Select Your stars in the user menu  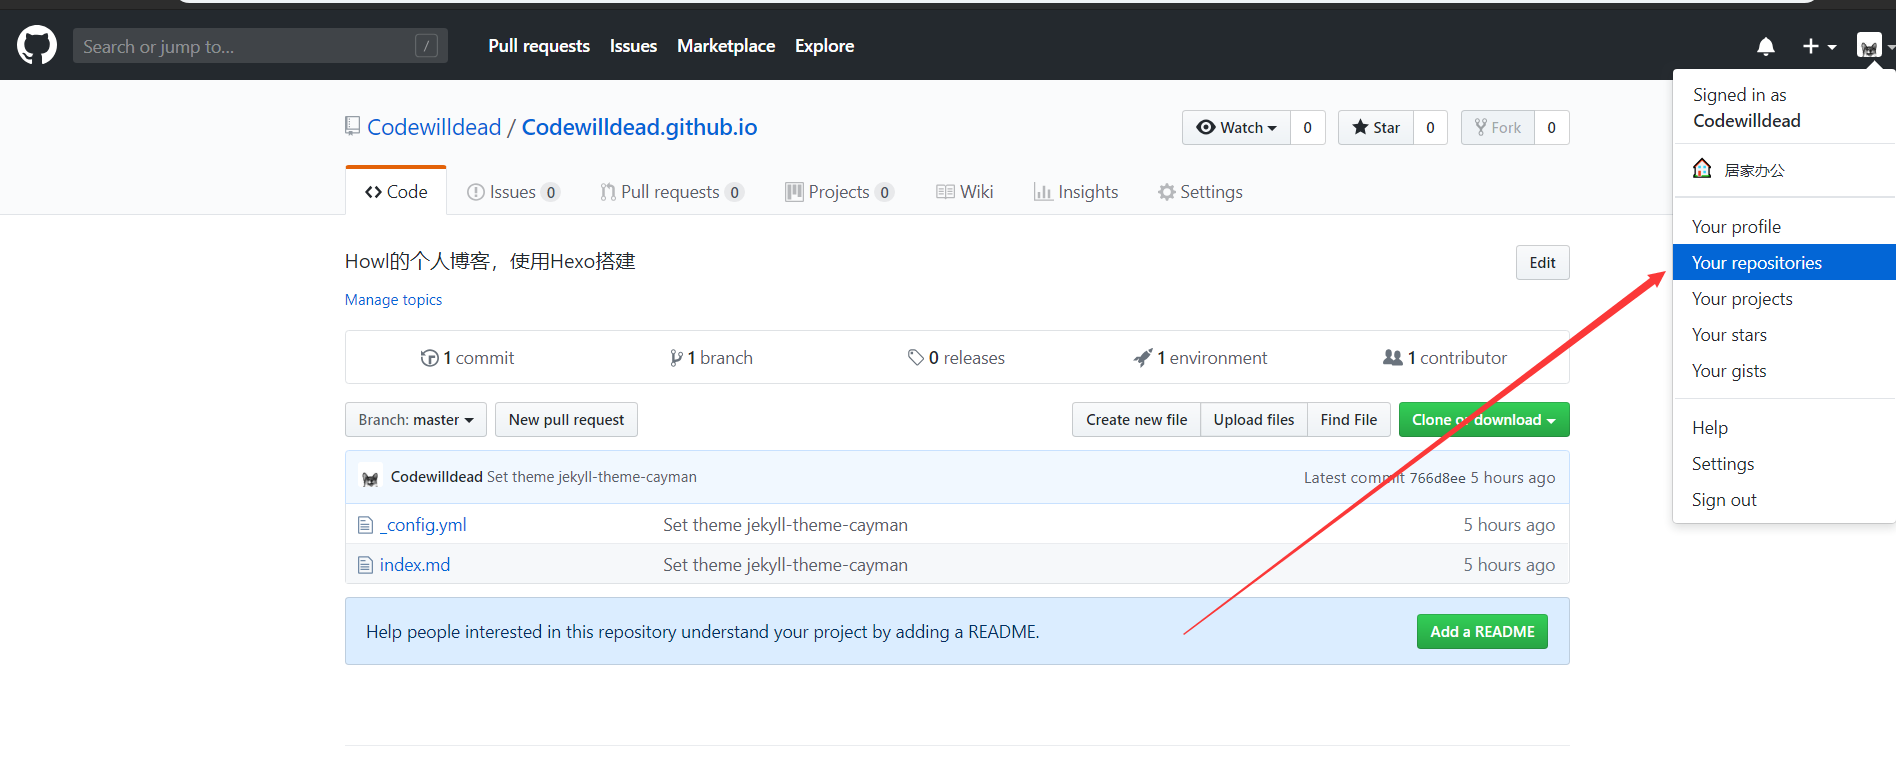click(1784, 335)
